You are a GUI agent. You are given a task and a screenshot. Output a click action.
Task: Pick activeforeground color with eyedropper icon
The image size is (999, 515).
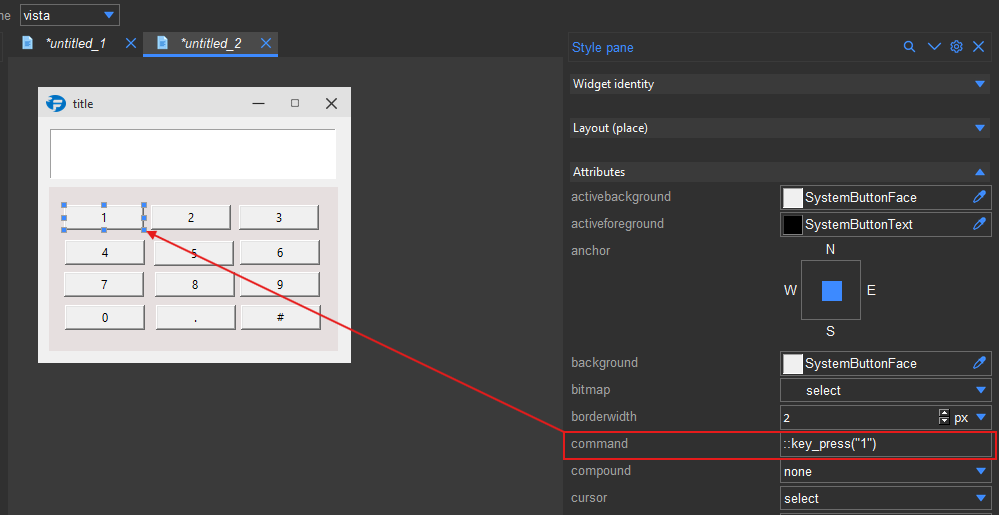point(979,224)
